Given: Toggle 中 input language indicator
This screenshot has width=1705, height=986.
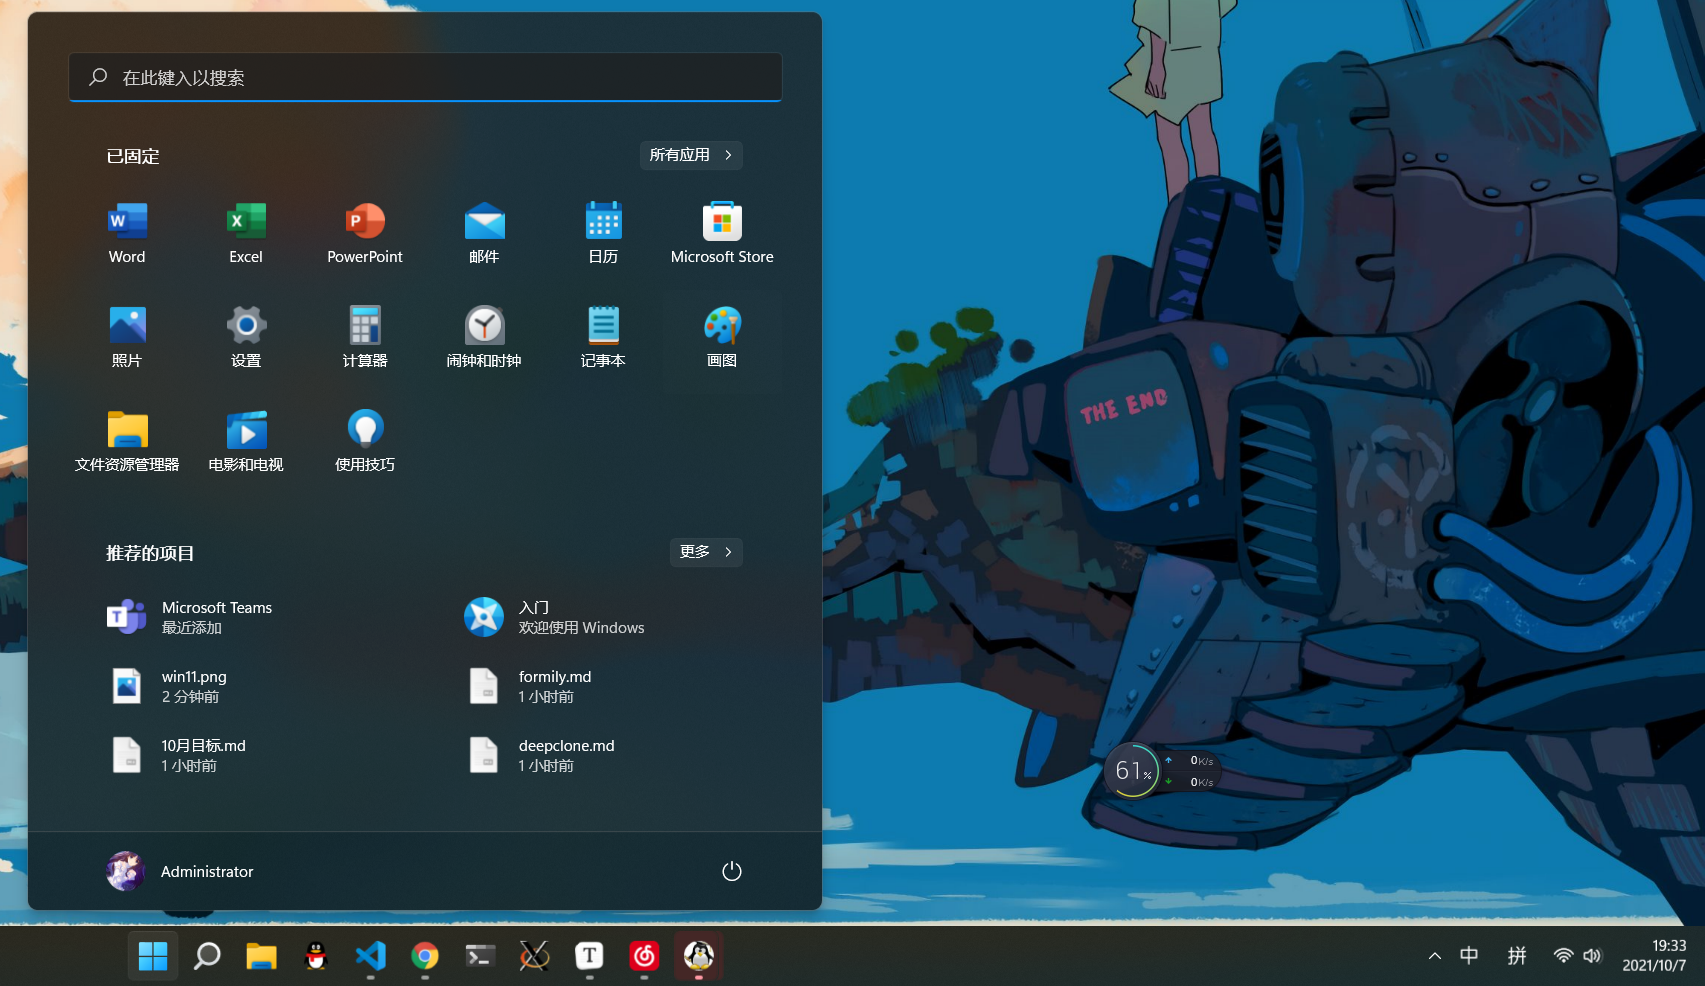Looking at the screenshot, I should click(x=1469, y=956).
